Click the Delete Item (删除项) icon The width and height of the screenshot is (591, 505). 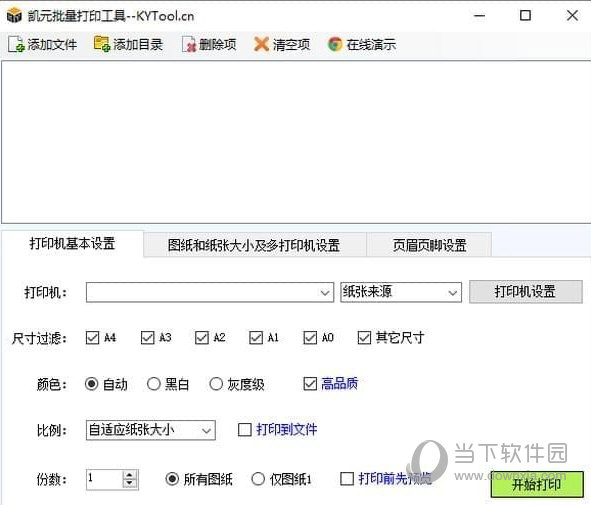pos(189,44)
